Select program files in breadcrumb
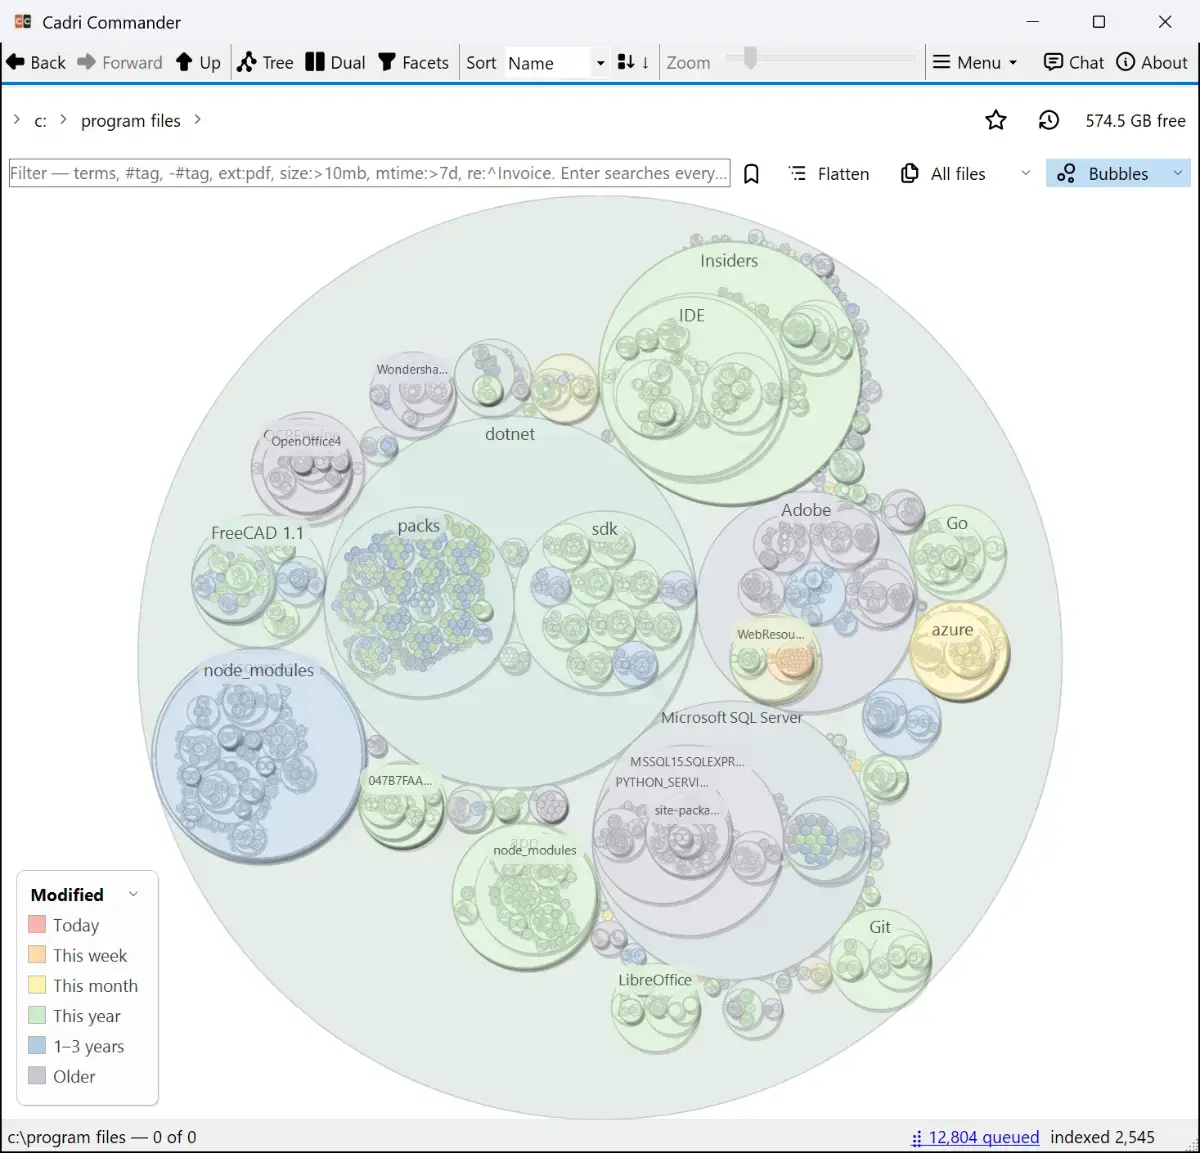Image resolution: width=1200 pixels, height=1153 pixels. [131, 121]
